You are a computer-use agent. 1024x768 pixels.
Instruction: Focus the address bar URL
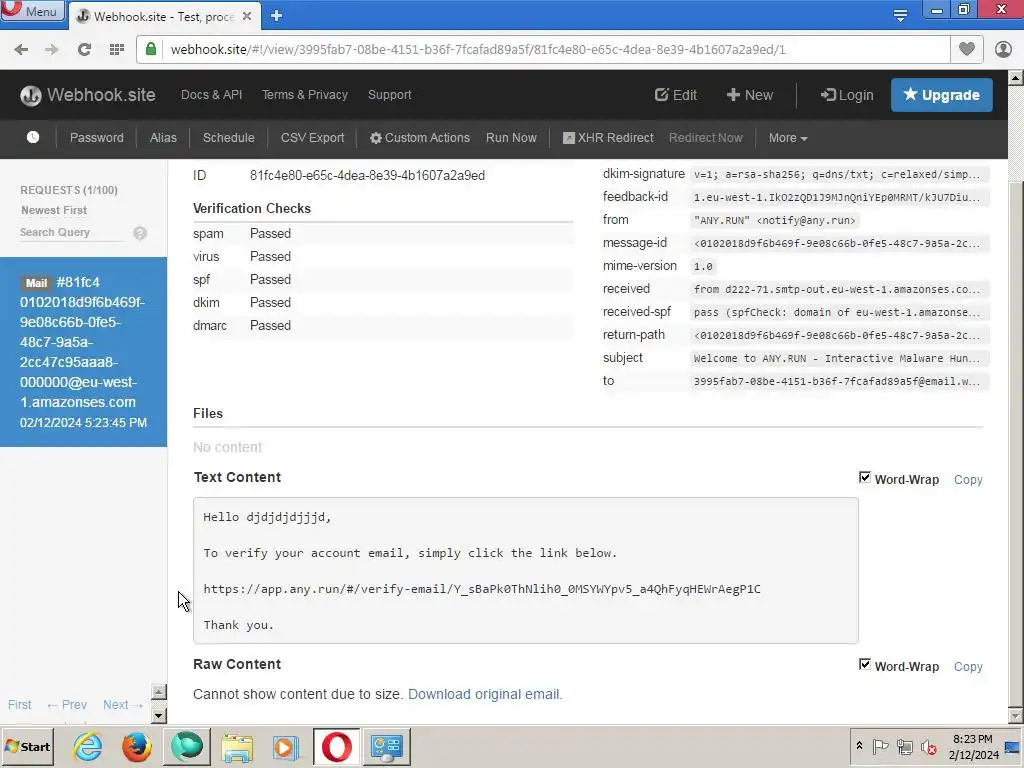click(477, 50)
